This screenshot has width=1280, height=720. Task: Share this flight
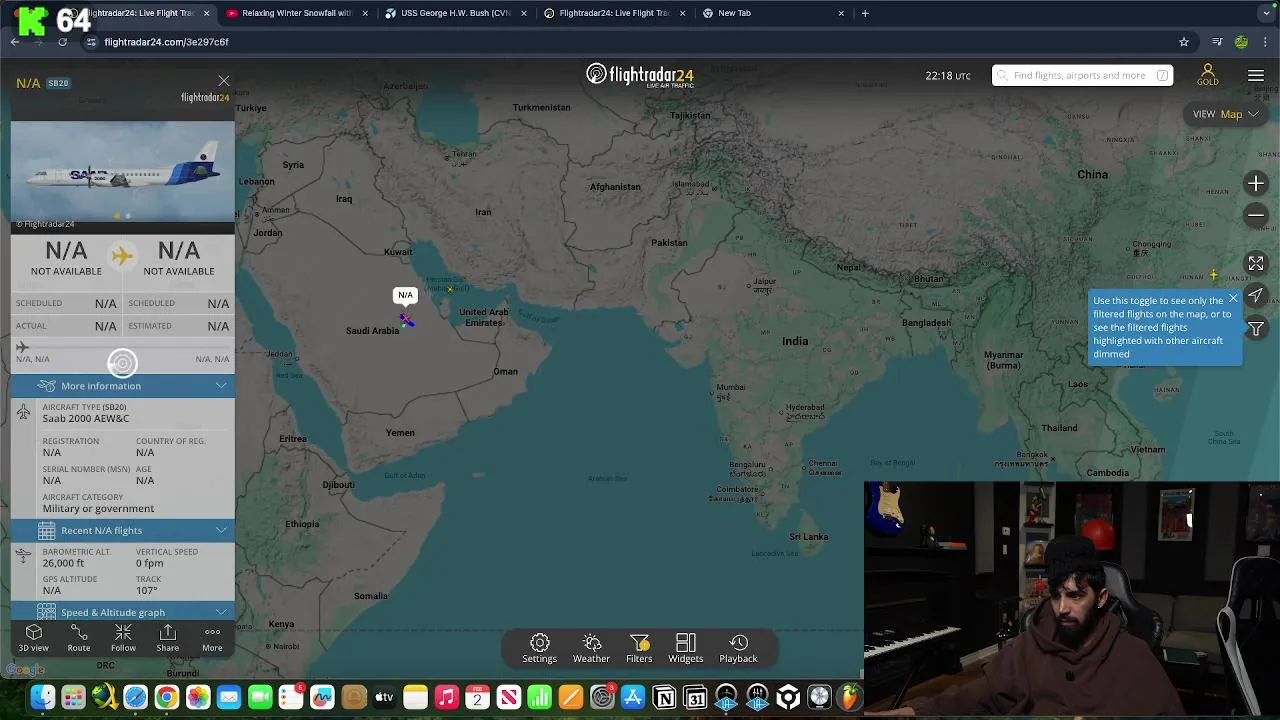pyautogui.click(x=168, y=638)
